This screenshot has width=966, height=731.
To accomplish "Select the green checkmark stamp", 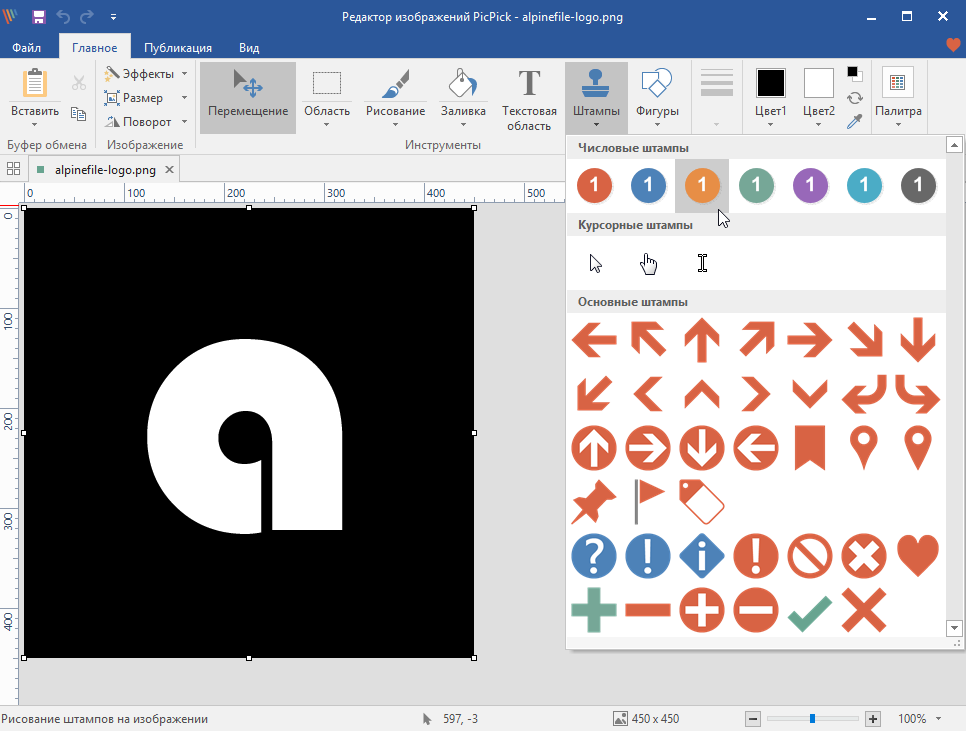I will pos(809,609).
